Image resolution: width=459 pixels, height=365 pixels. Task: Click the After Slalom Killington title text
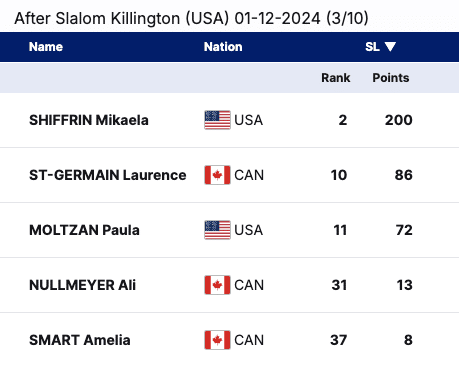click(x=191, y=18)
